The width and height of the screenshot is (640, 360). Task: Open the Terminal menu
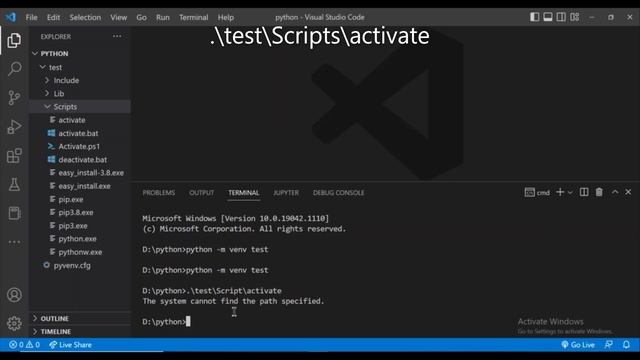[x=193, y=17]
